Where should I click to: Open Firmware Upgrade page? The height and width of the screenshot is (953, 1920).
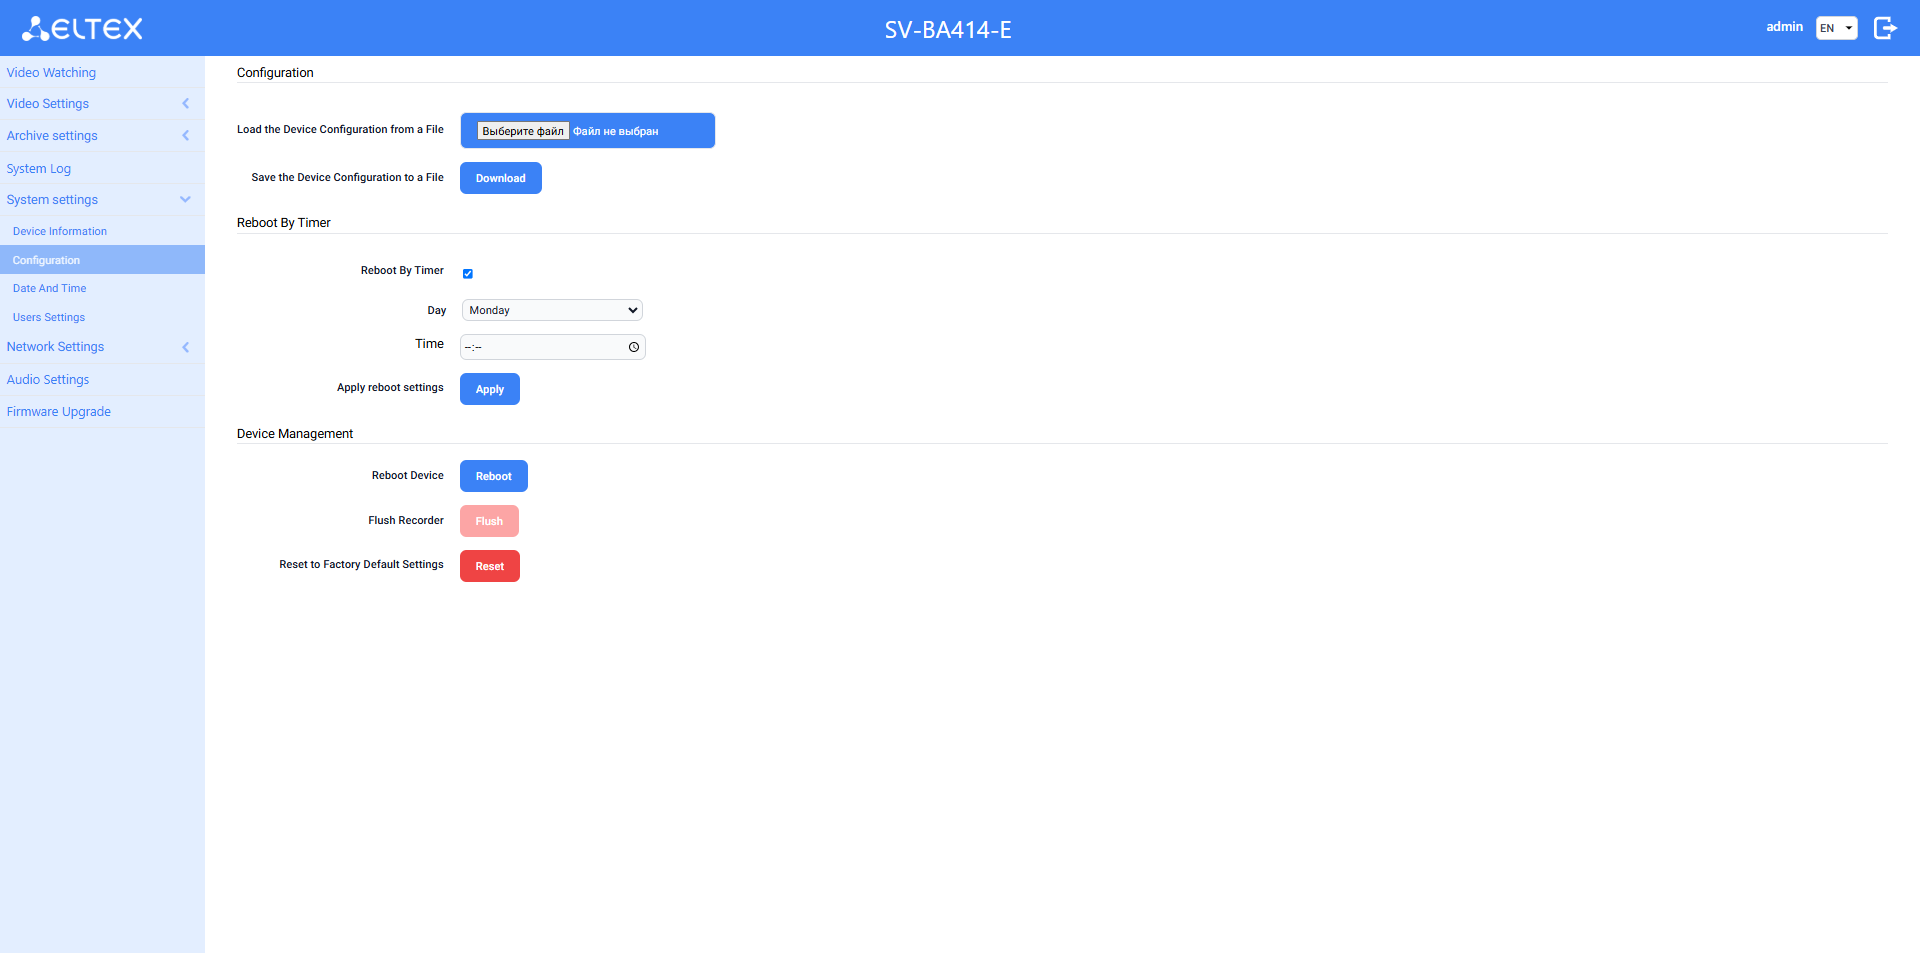(59, 412)
